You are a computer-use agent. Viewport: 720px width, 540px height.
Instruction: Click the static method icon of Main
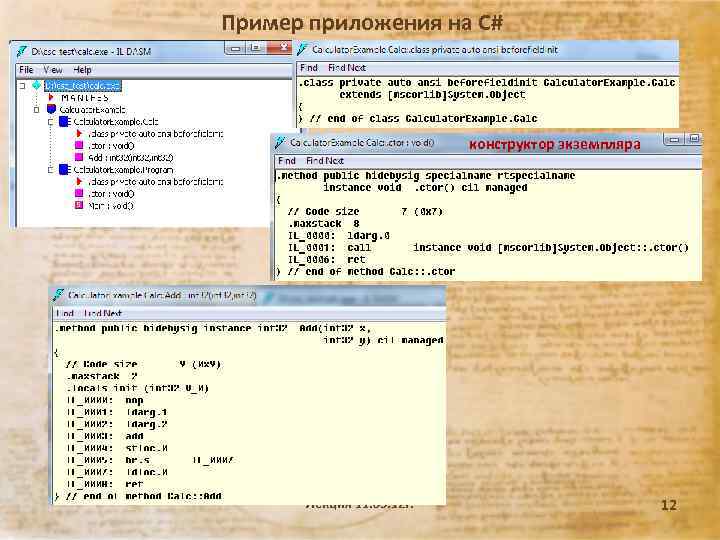click(x=79, y=206)
